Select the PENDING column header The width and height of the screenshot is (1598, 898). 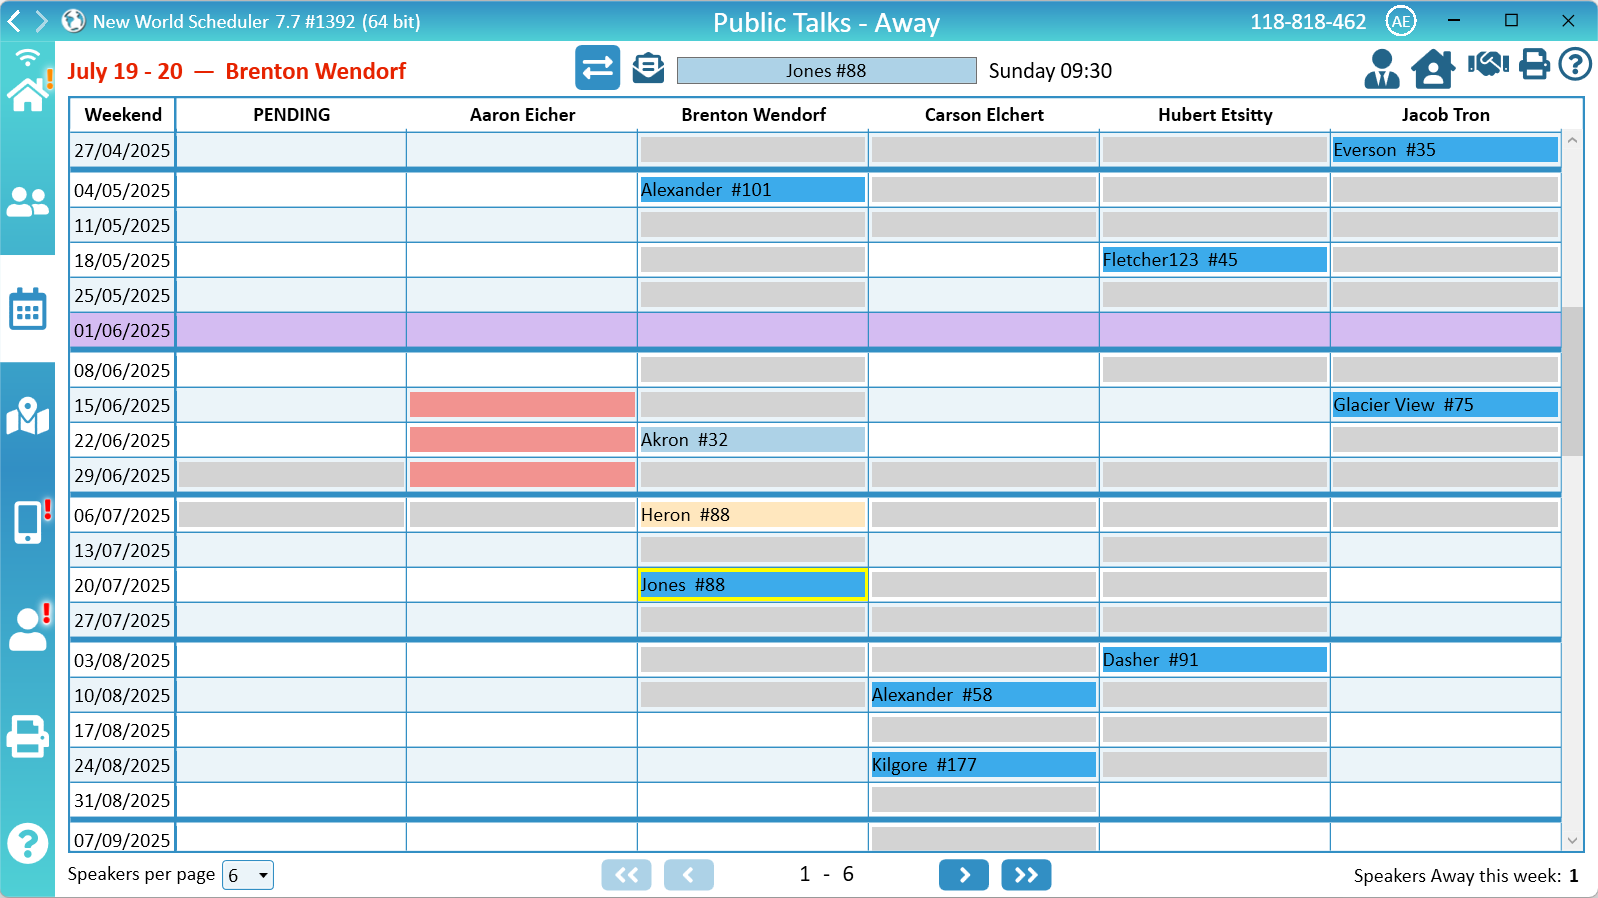(291, 115)
